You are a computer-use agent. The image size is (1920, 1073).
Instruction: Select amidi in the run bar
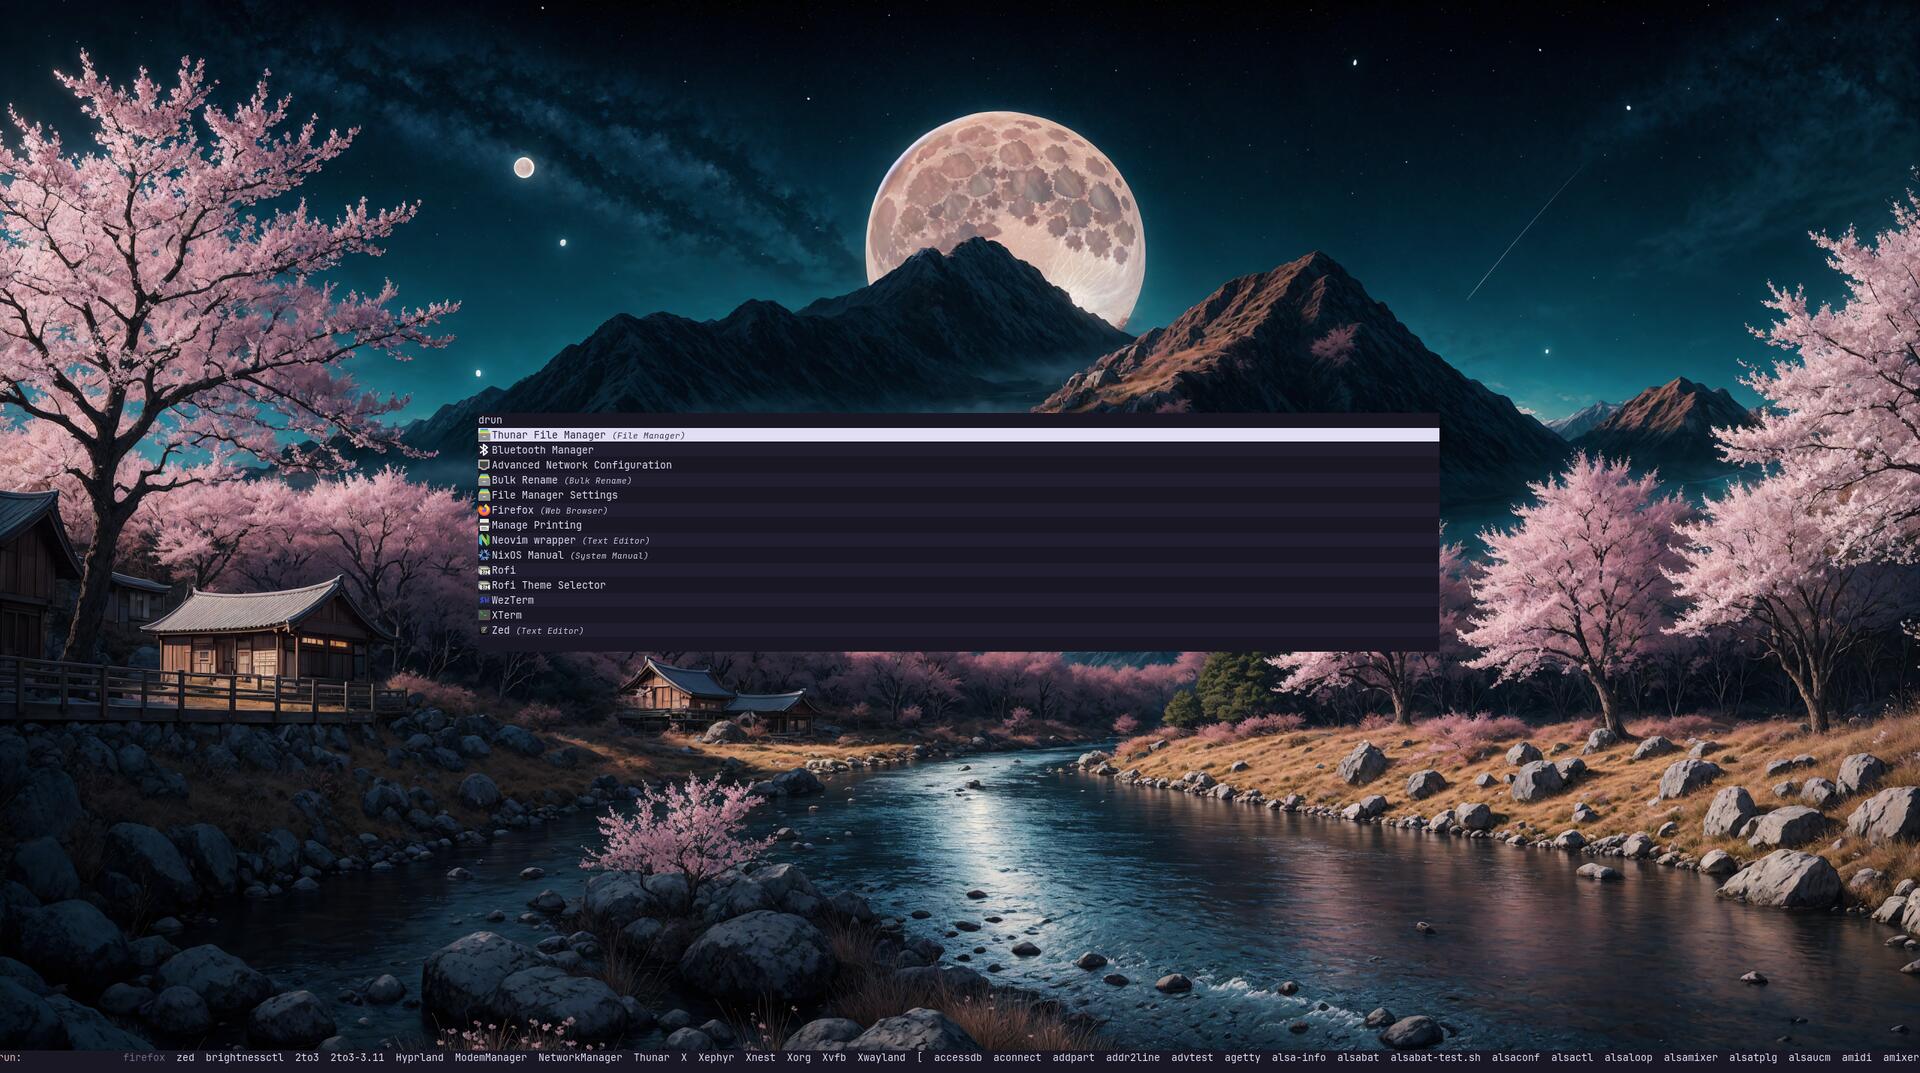tap(1856, 1057)
